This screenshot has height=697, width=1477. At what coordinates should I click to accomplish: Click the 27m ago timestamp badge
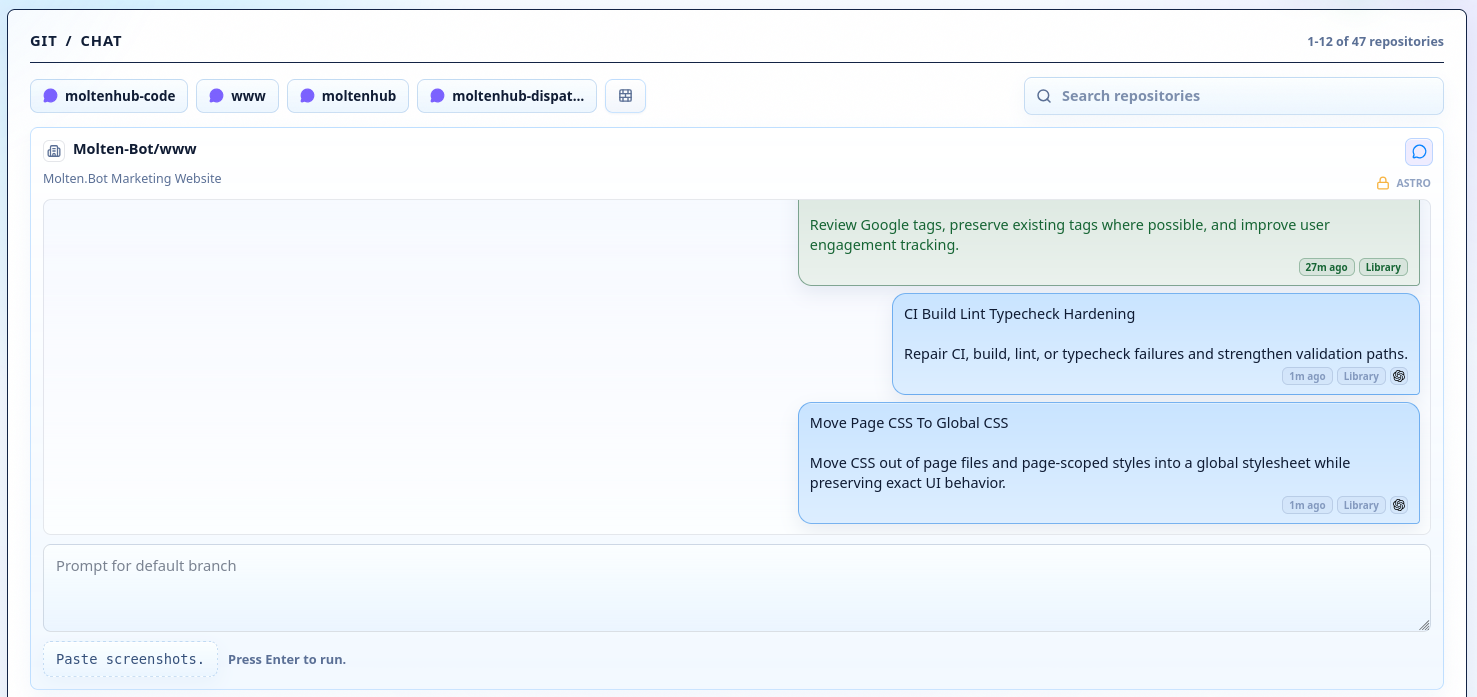[1326, 267]
